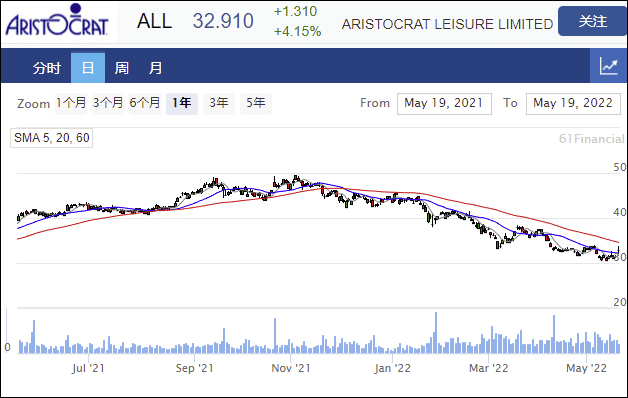Click the +4.15% change value
This screenshot has height=398, width=628.
point(298,31)
